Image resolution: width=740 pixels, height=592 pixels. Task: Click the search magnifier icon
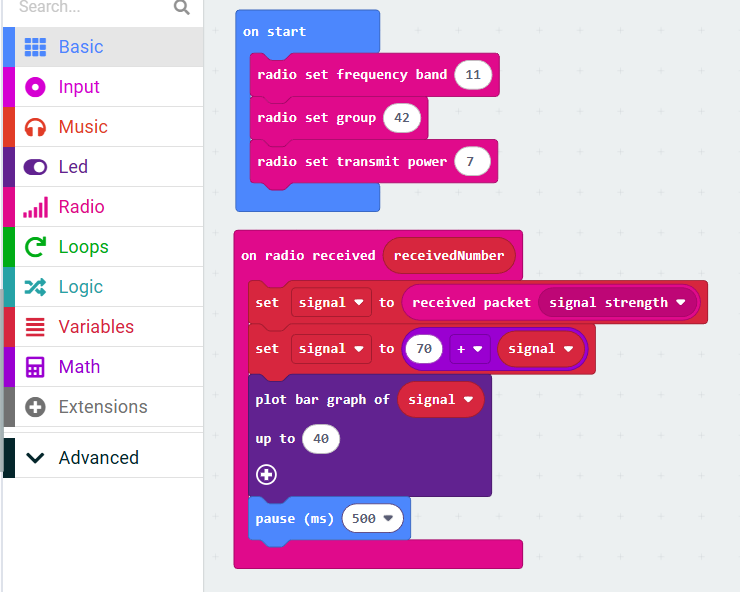click(x=181, y=8)
